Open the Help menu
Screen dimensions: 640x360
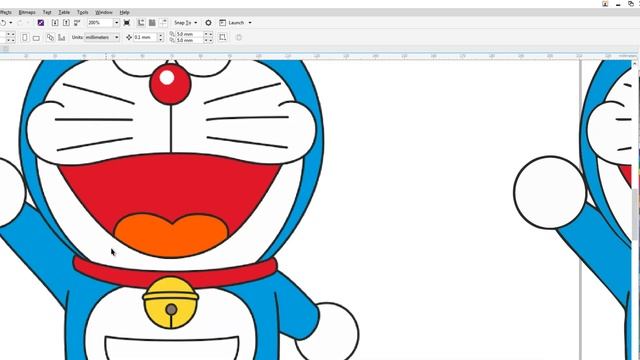pyautogui.click(x=124, y=12)
